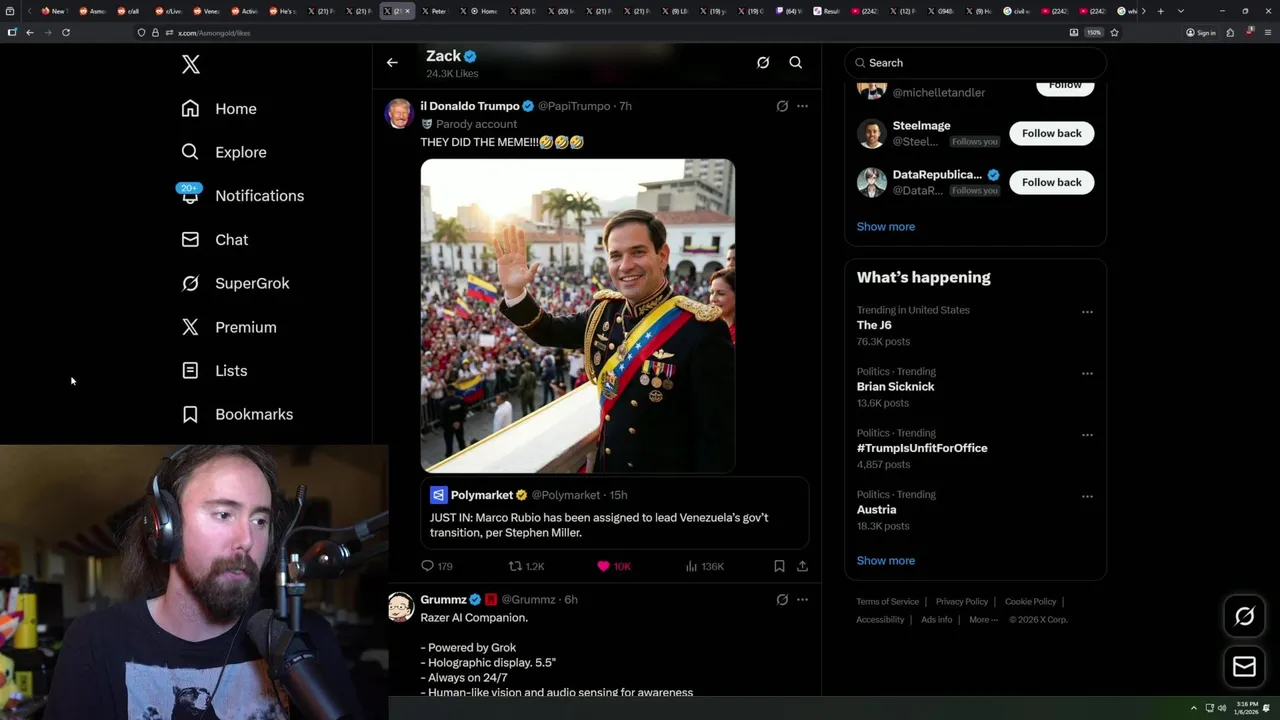Screen dimensions: 1280x720
Task: Unlike the post with 10K likes
Action: pos(603,566)
